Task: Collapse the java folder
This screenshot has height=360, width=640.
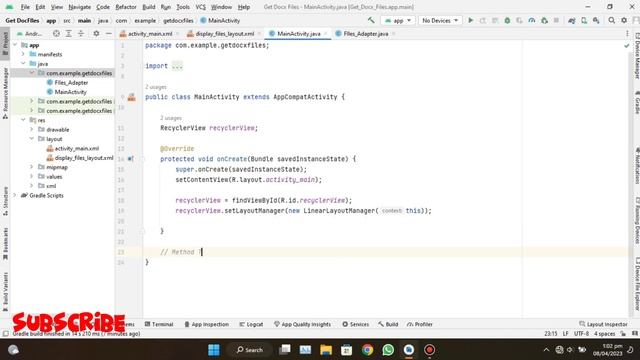Action: click(x=23, y=63)
